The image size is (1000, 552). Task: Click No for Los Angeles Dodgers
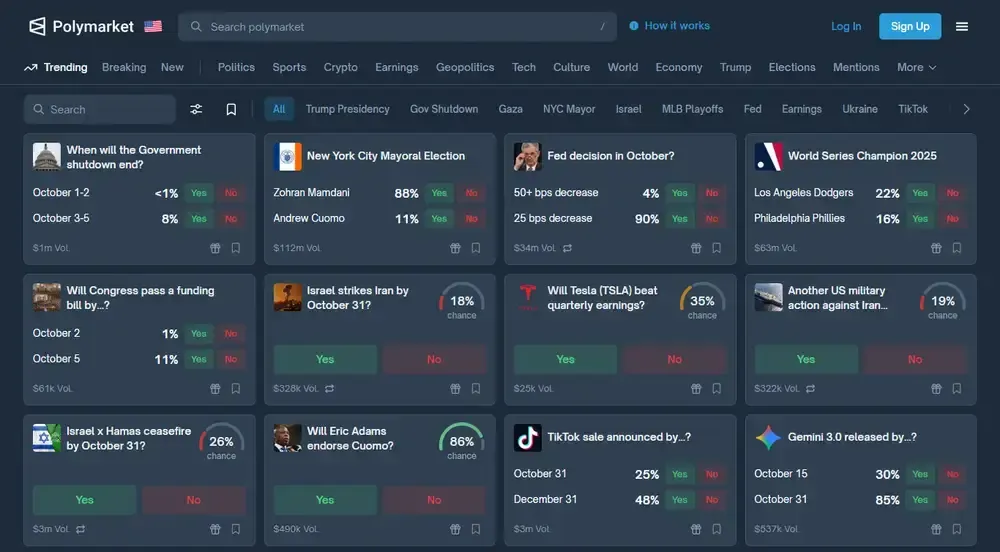(952, 193)
